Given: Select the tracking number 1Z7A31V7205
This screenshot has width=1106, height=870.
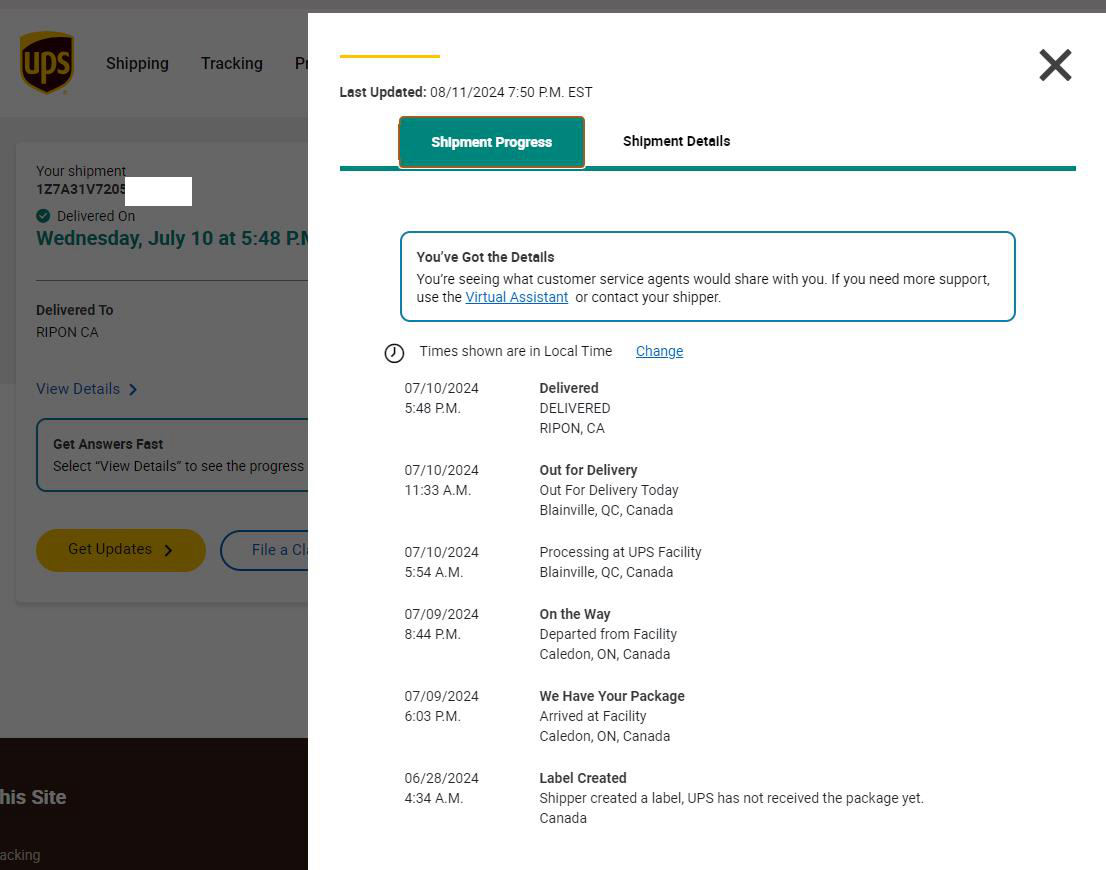Looking at the screenshot, I should point(81,189).
